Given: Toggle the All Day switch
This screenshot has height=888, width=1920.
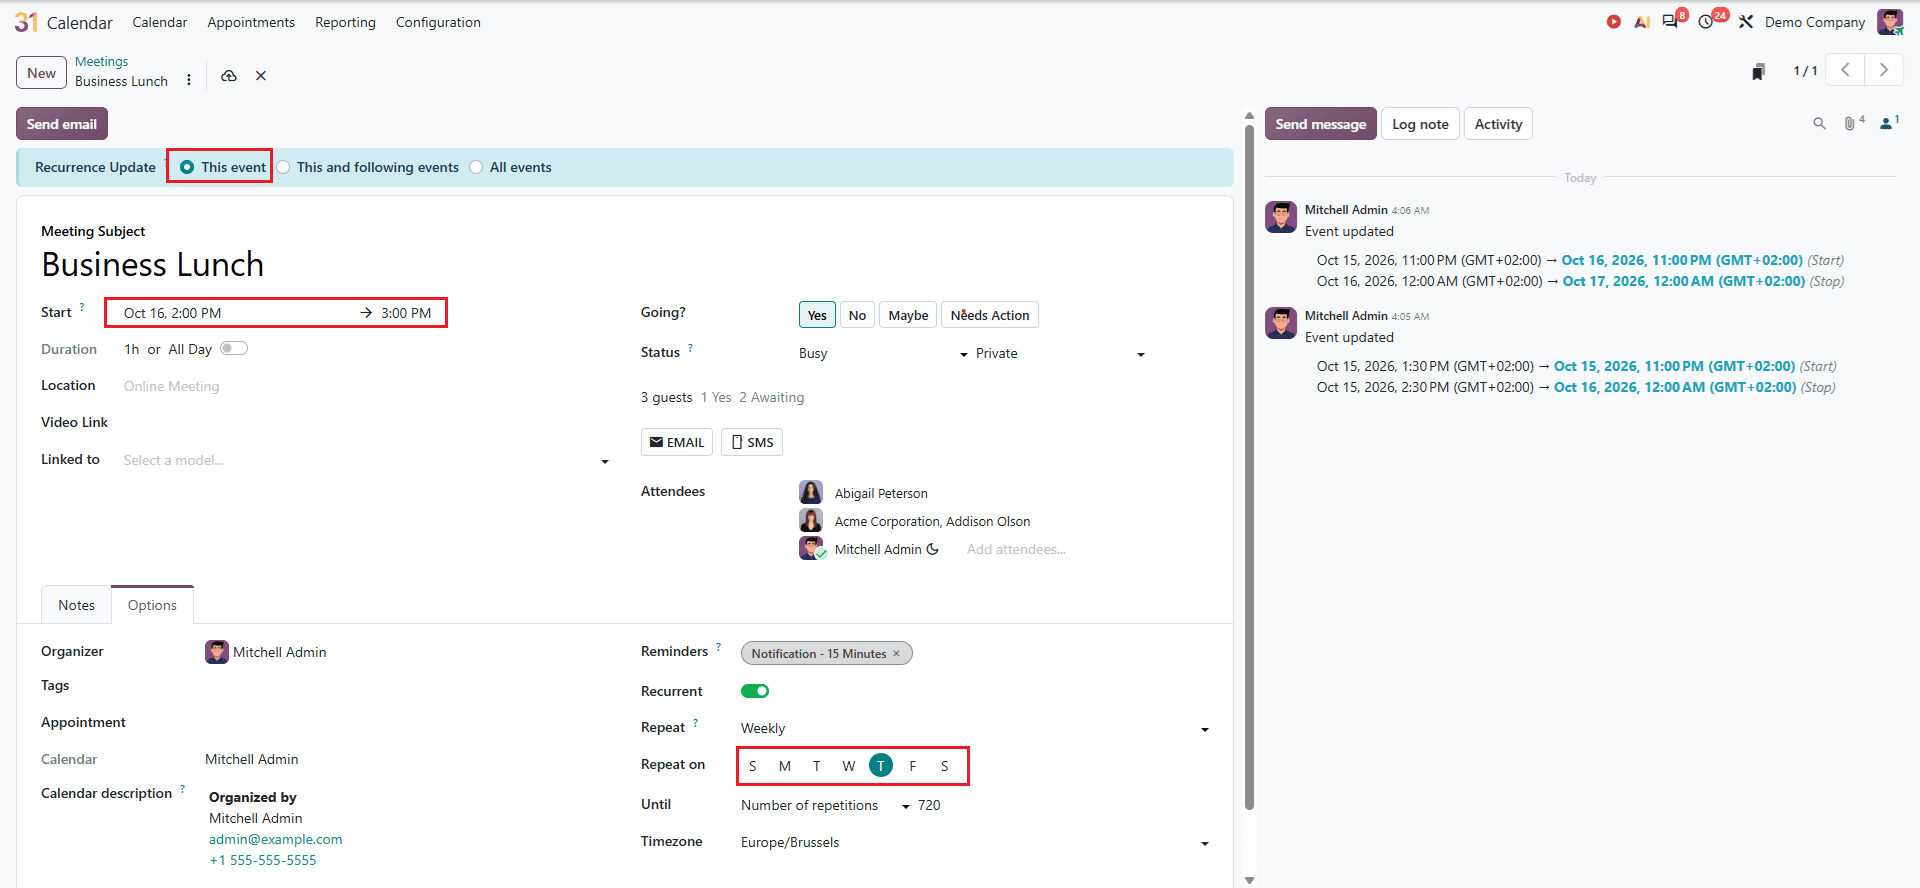Looking at the screenshot, I should [234, 349].
